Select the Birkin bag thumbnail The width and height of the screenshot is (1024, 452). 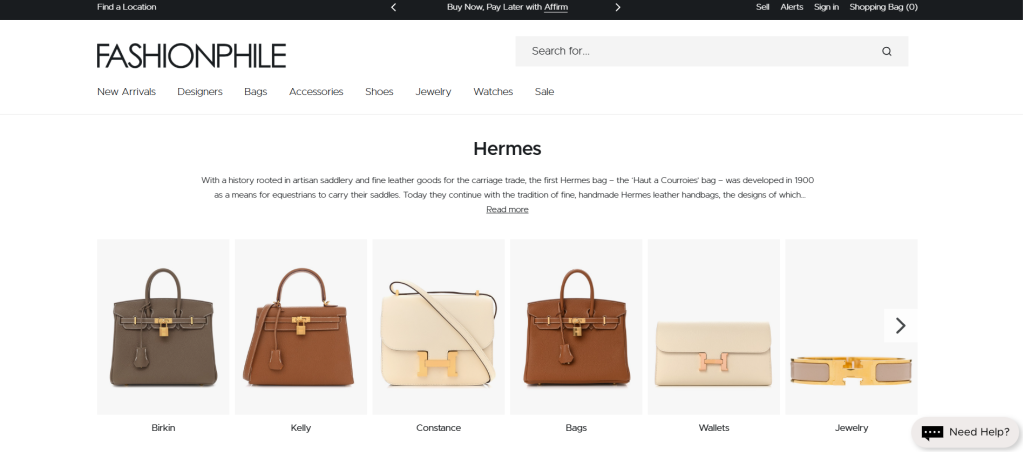[163, 327]
